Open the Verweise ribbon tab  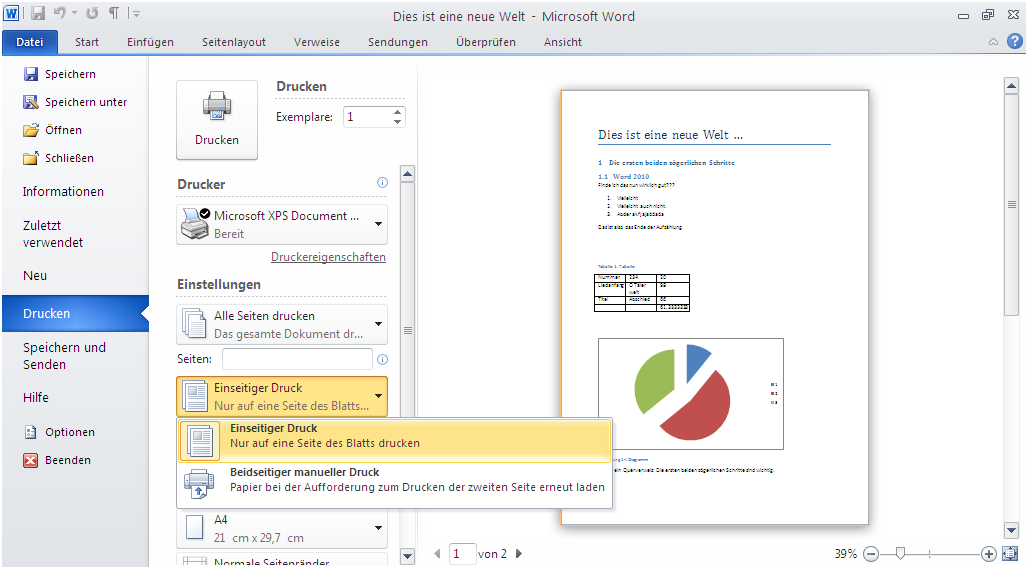[317, 42]
